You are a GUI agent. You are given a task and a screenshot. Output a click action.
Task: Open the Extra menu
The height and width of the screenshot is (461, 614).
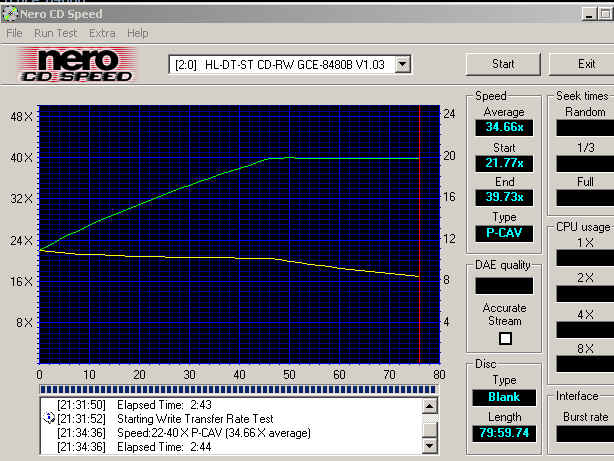[102, 33]
